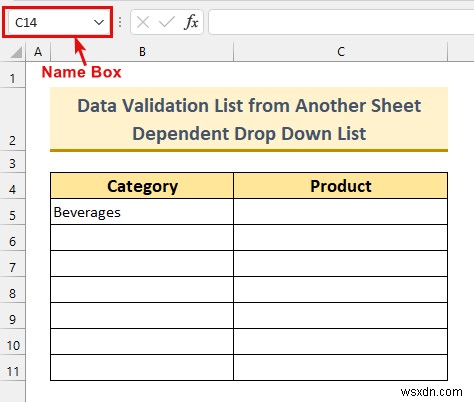Click into the formula bar input field

[341, 22]
